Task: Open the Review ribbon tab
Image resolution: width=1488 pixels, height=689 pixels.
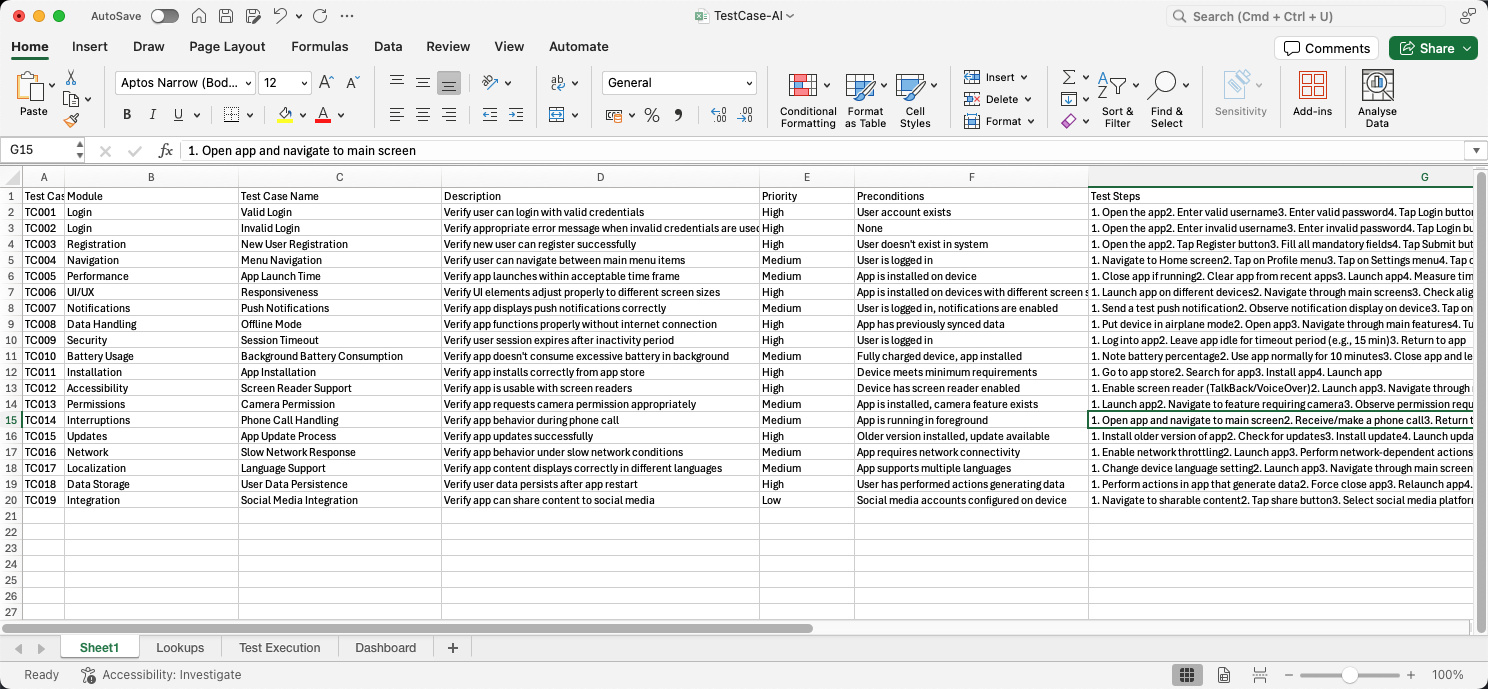Action: (448, 46)
